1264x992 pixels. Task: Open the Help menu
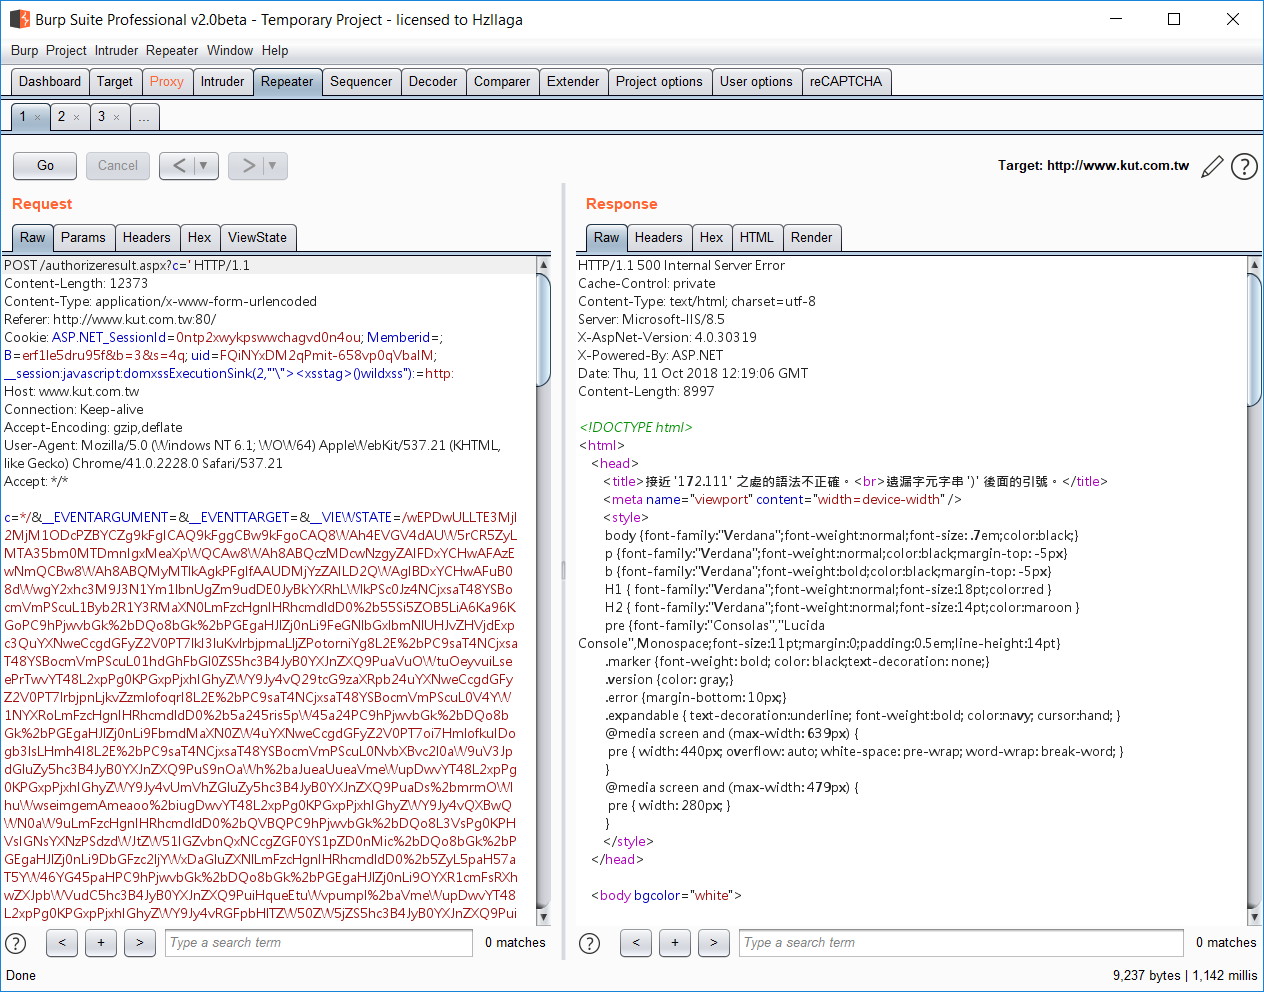(x=275, y=50)
